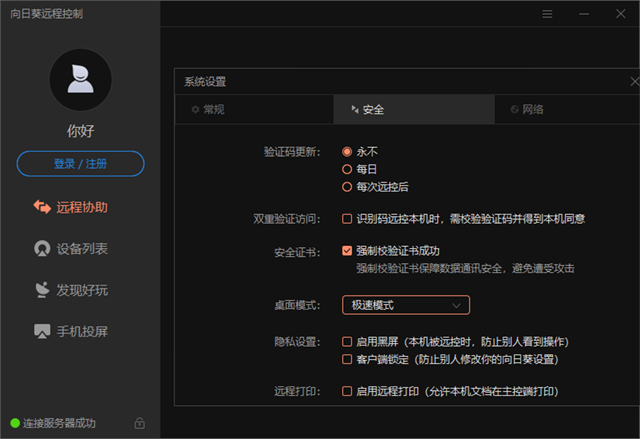Click the 登录 / 注册 button
This screenshot has height=439, width=640.
pyautogui.click(x=80, y=164)
